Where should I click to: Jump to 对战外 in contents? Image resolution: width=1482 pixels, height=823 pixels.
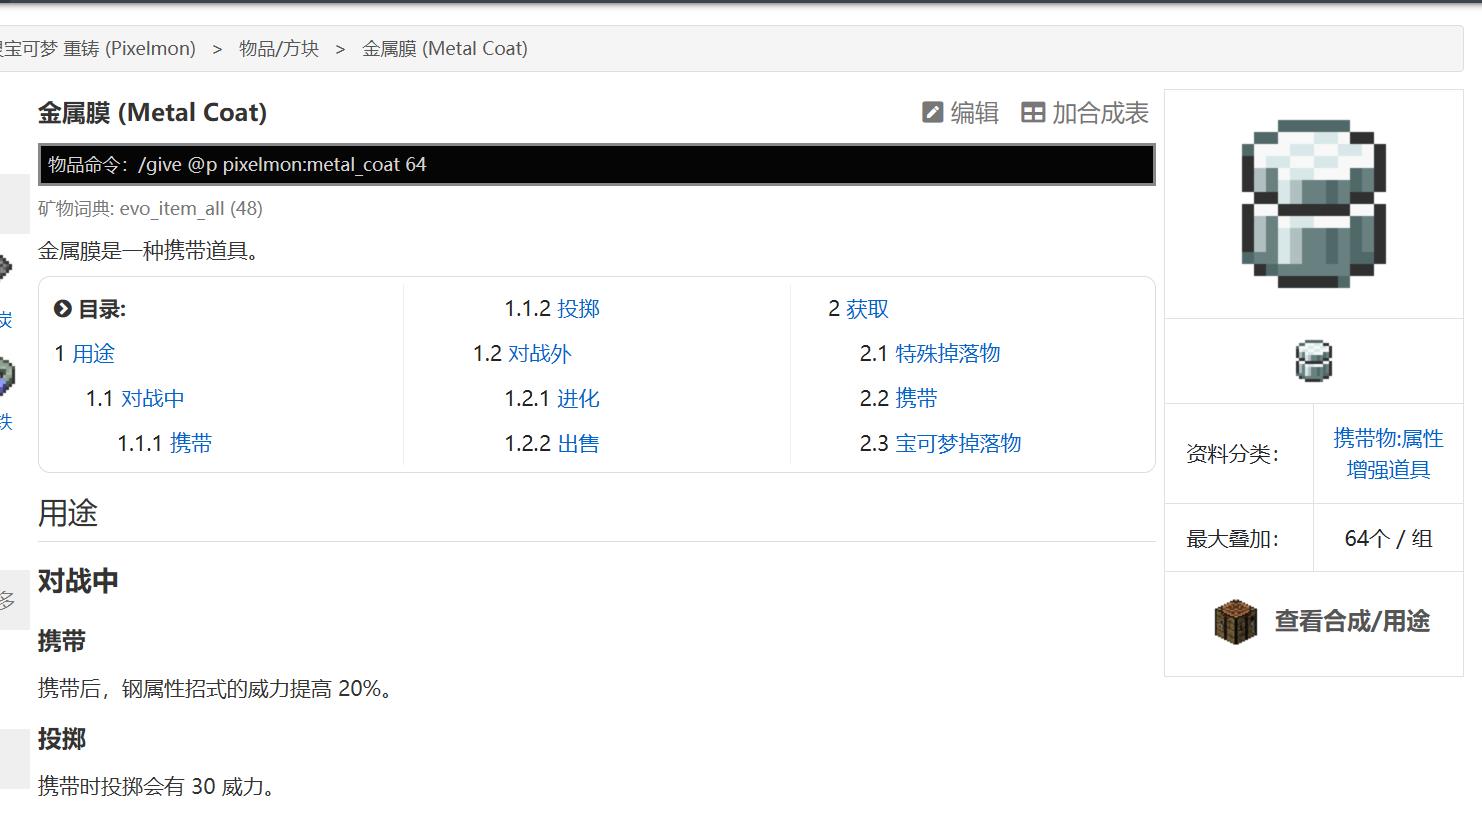(540, 354)
